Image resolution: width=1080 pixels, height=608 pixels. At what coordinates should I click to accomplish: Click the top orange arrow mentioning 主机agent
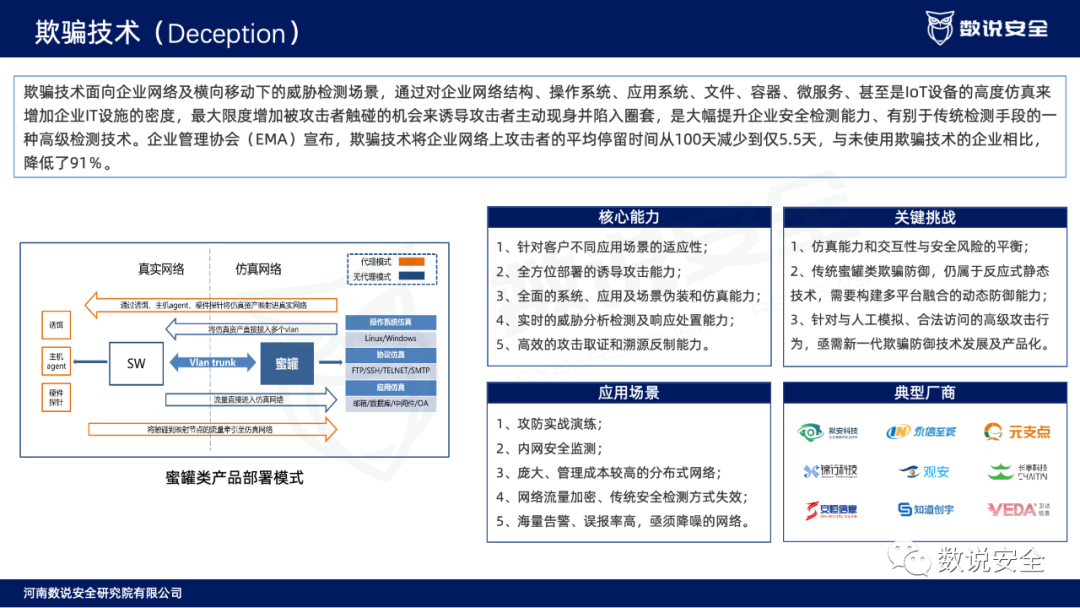[x=211, y=305]
